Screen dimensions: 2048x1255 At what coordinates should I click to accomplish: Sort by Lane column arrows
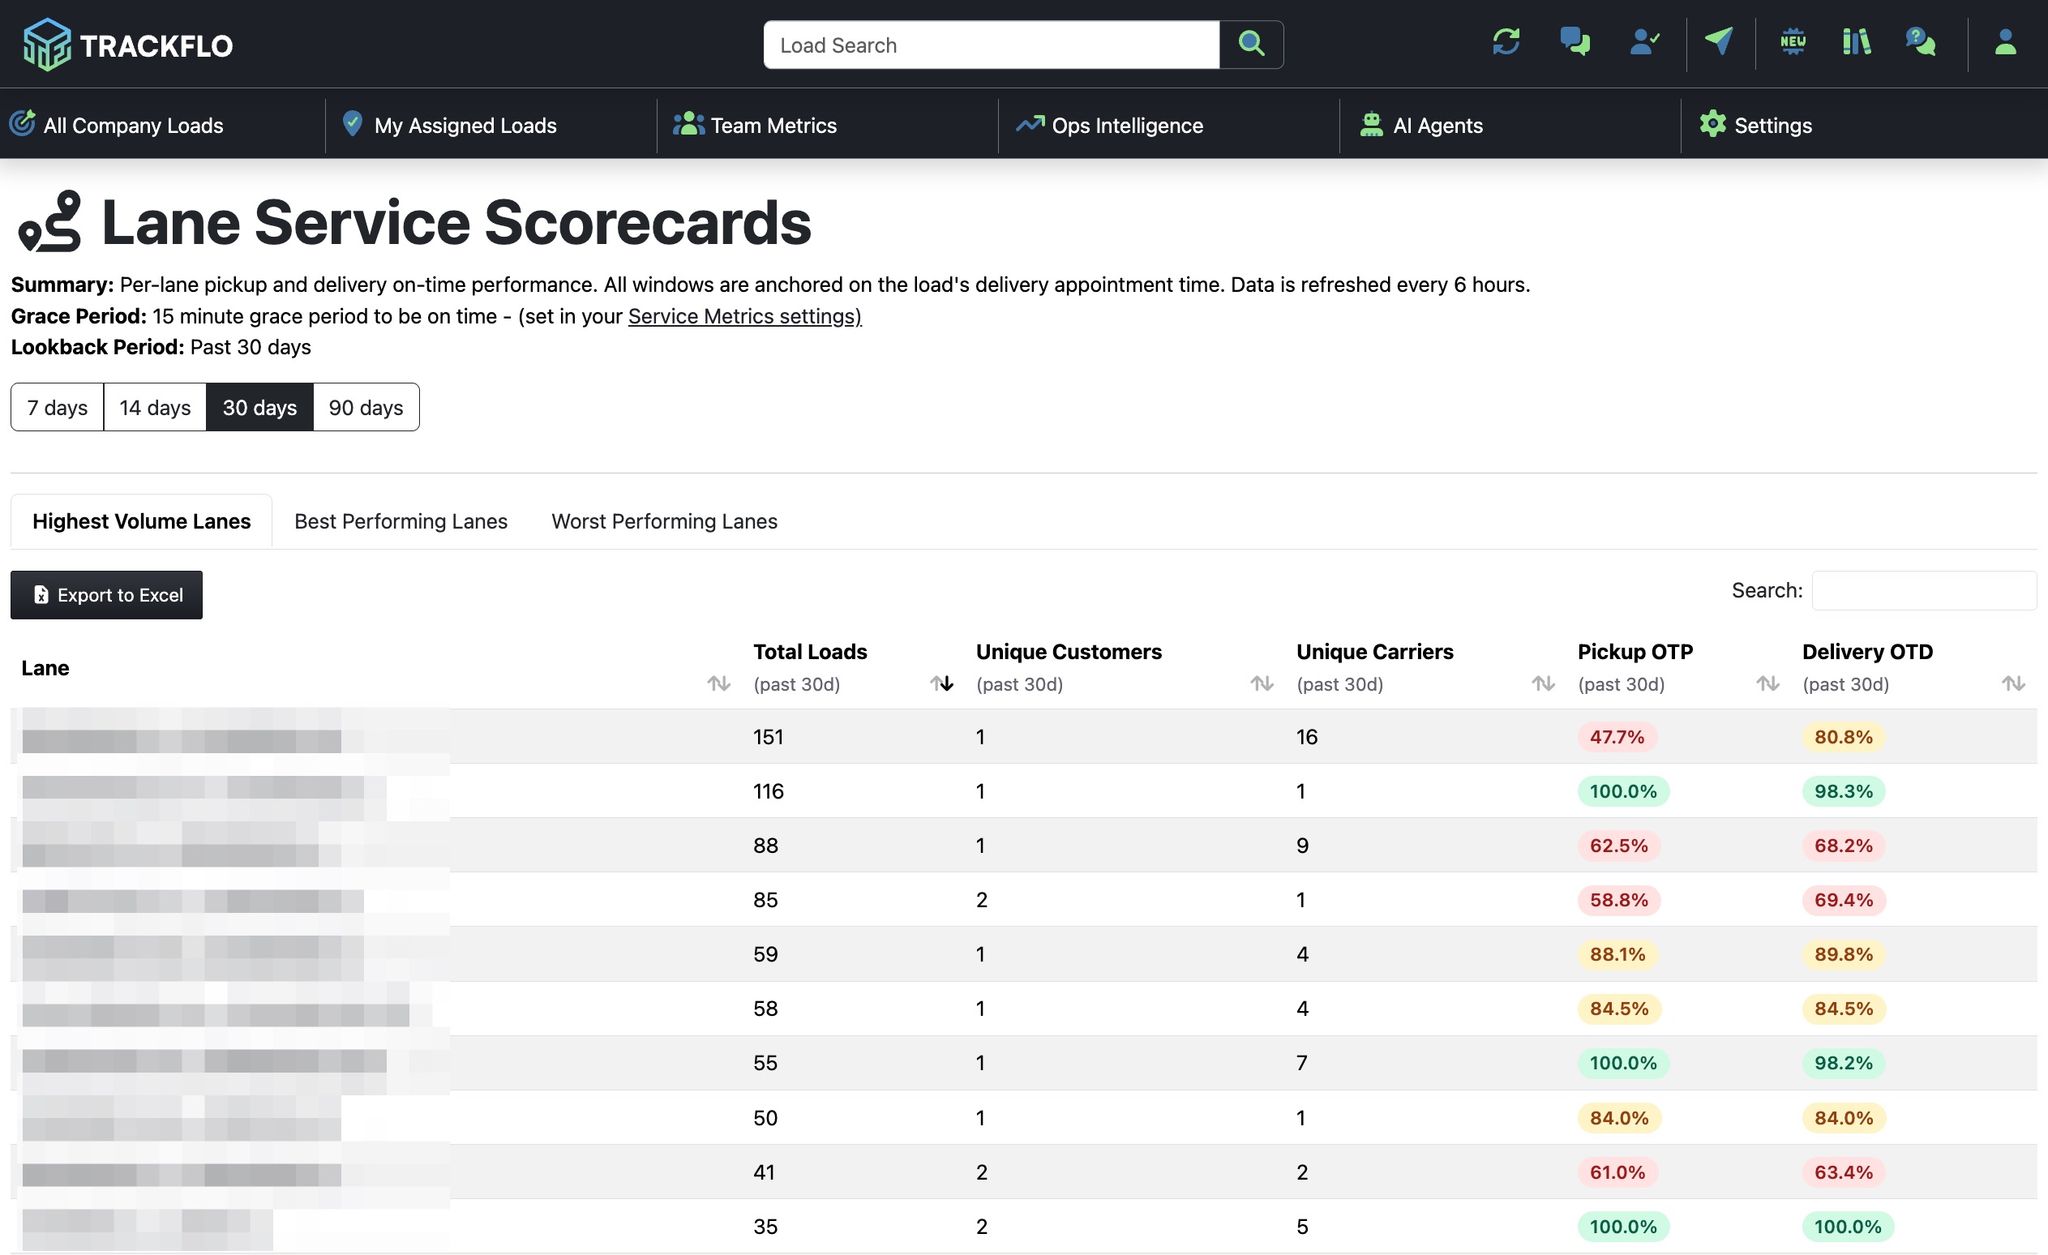click(x=718, y=684)
